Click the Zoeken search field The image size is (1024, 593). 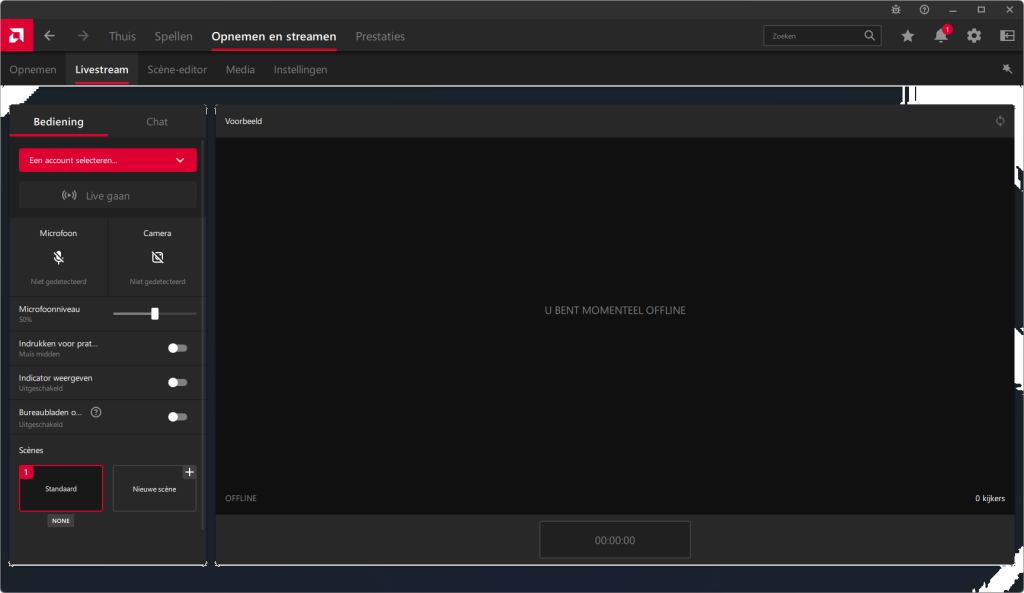(x=815, y=36)
